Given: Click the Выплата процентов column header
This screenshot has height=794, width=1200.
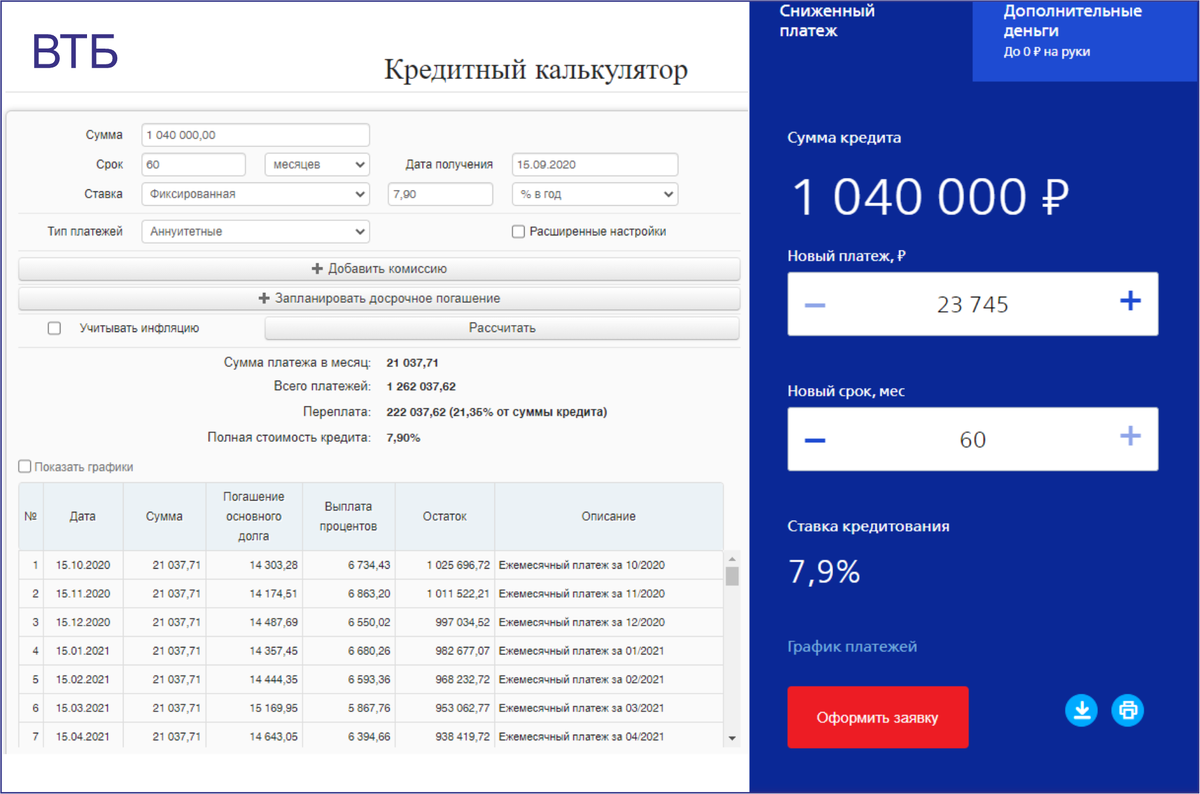Looking at the screenshot, I should click(x=349, y=517).
